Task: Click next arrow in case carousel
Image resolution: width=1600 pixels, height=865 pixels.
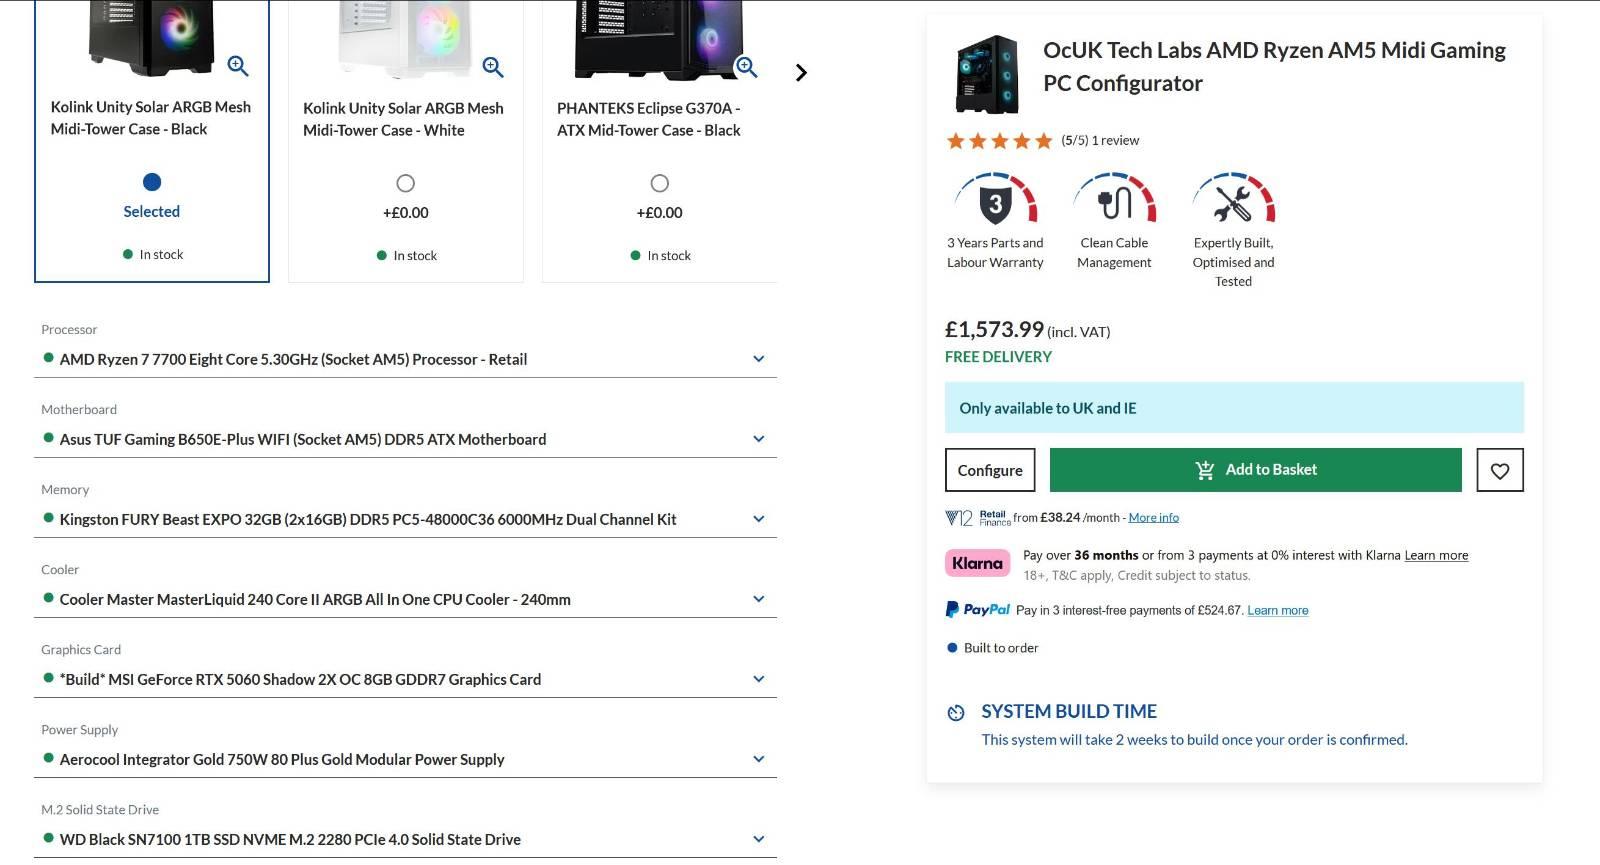Action: pos(800,73)
